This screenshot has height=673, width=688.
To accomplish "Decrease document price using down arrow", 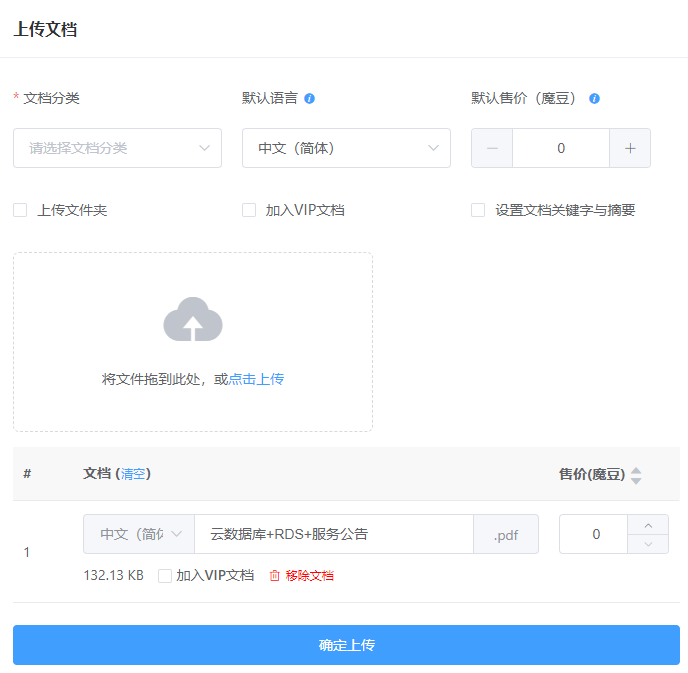I will [x=648, y=543].
